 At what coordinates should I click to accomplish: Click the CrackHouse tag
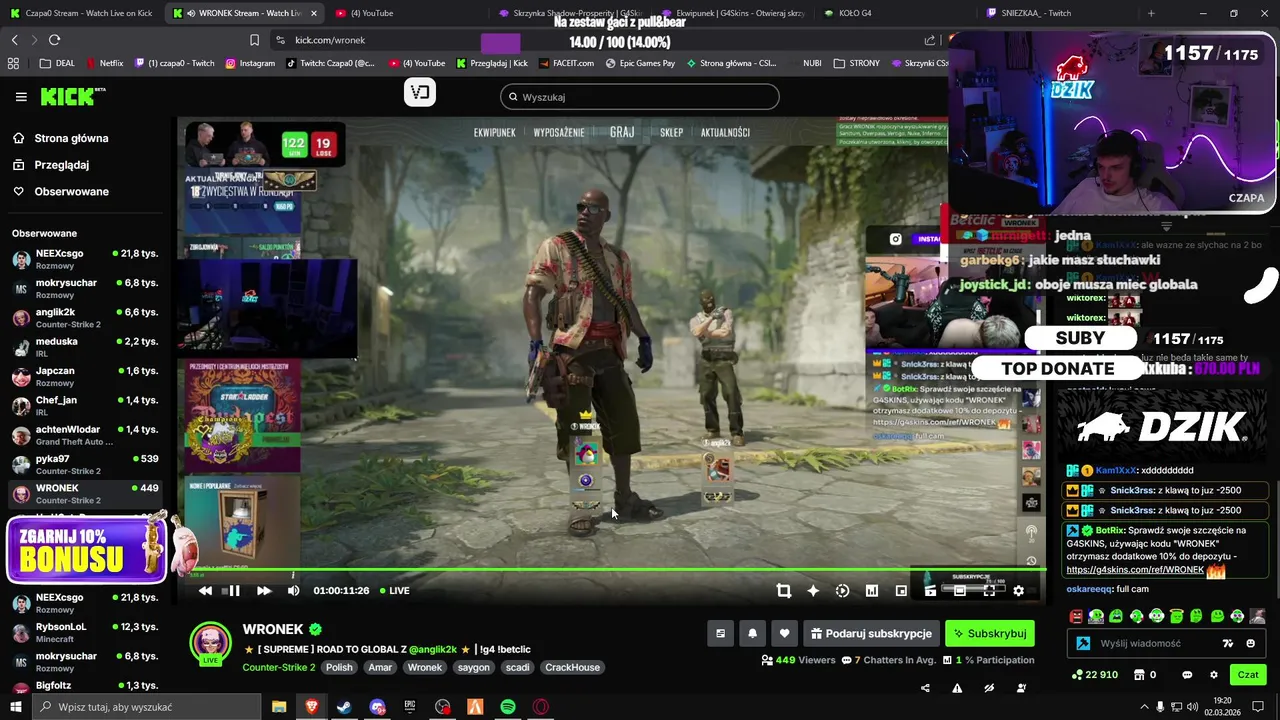click(x=572, y=667)
